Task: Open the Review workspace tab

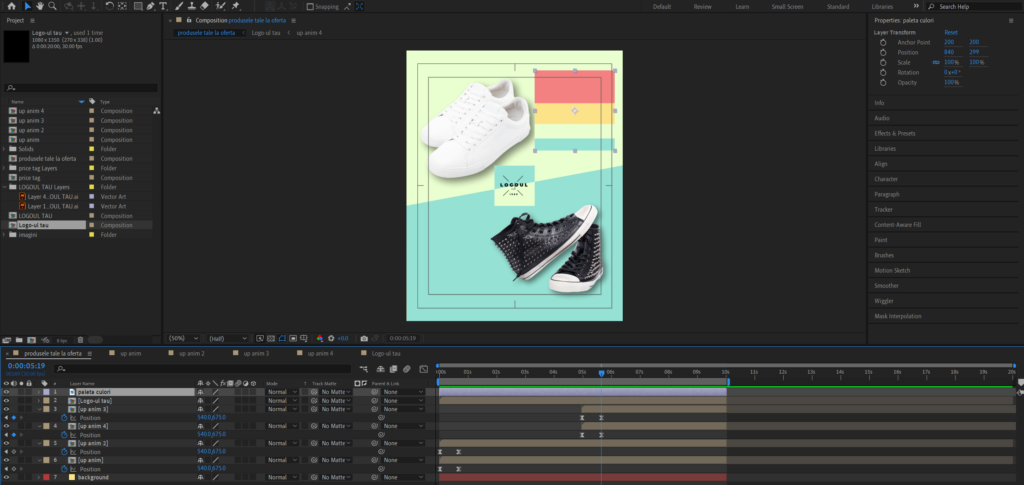Action: pyautogui.click(x=703, y=6)
